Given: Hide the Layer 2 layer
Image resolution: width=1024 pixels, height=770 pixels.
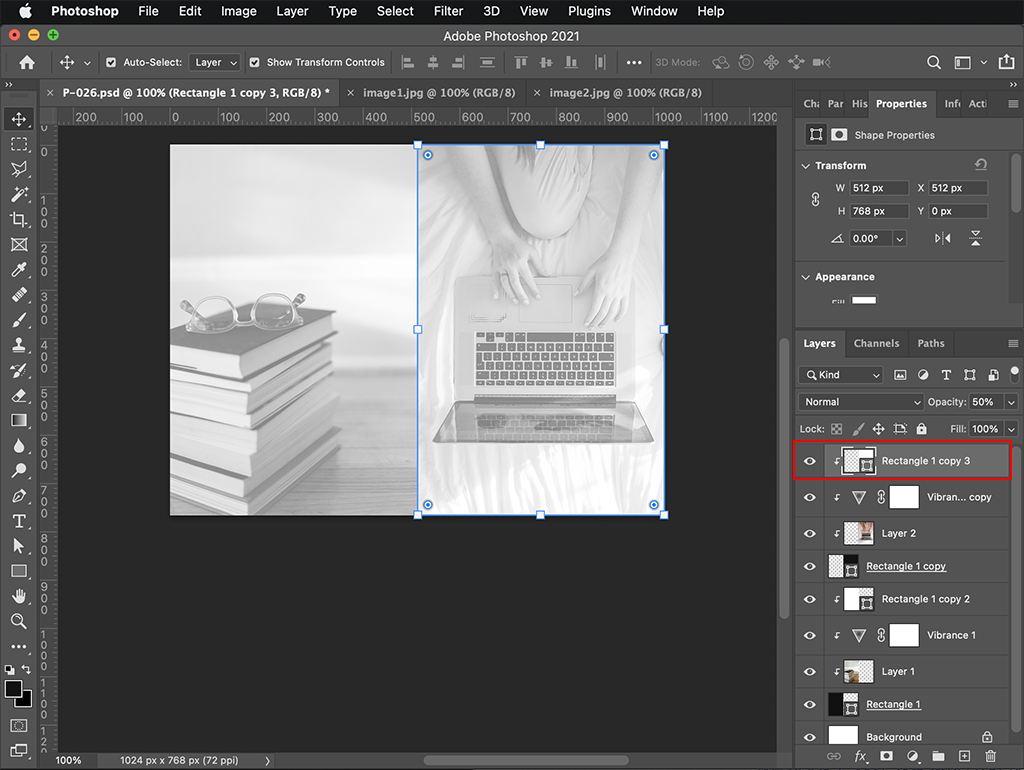Looking at the screenshot, I should pos(810,534).
